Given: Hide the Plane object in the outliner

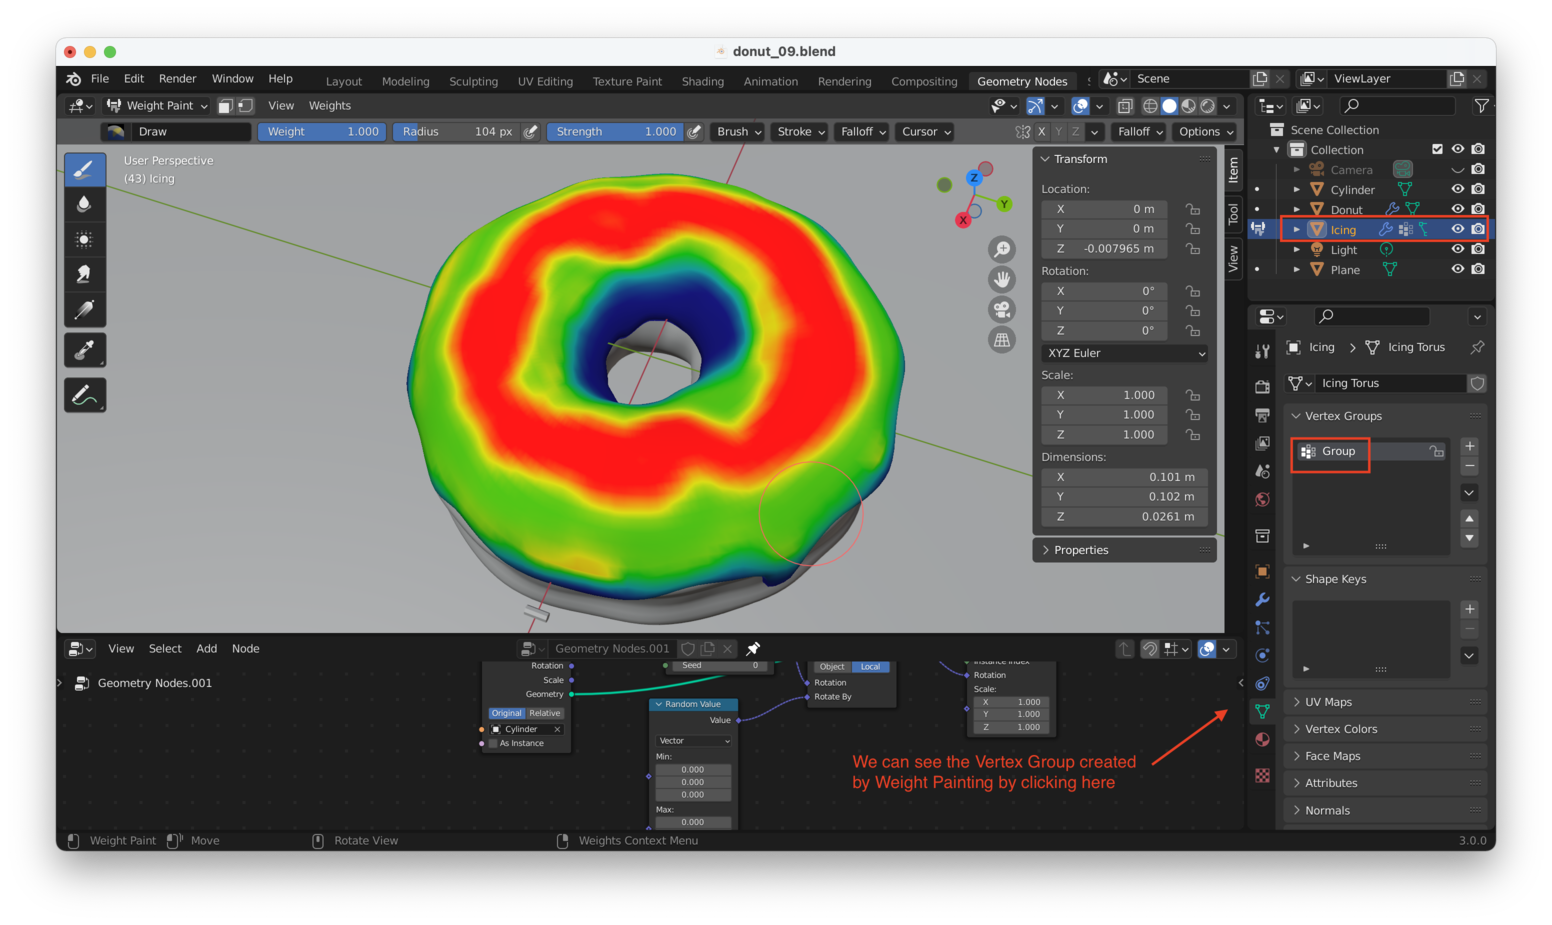Looking at the screenshot, I should tap(1458, 269).
